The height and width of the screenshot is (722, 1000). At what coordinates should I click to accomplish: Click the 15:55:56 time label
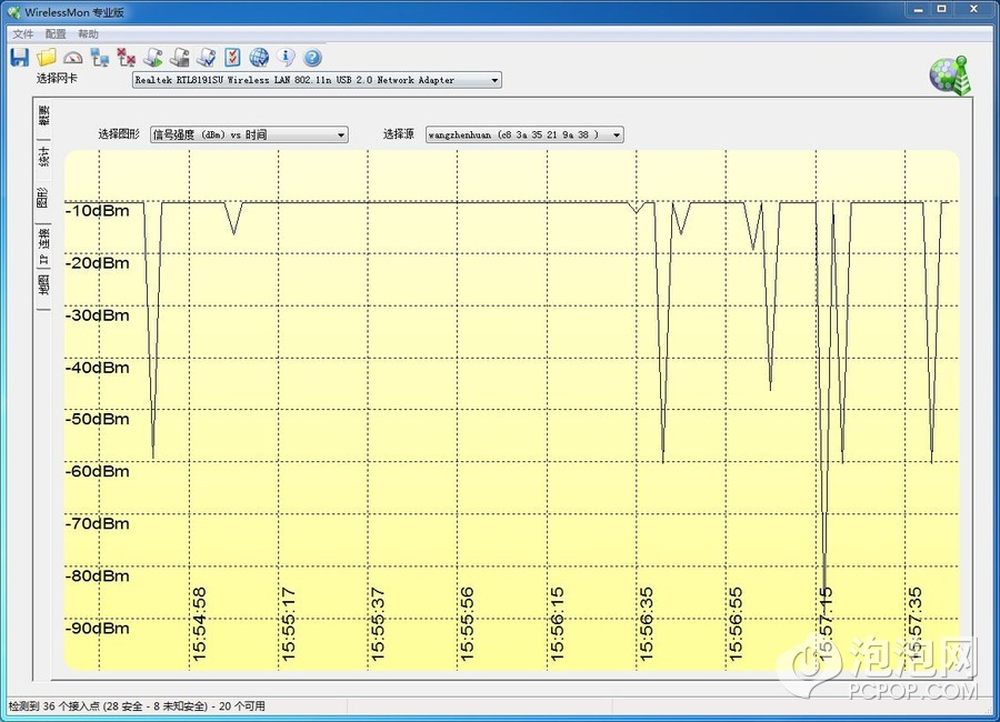point(467,624)
